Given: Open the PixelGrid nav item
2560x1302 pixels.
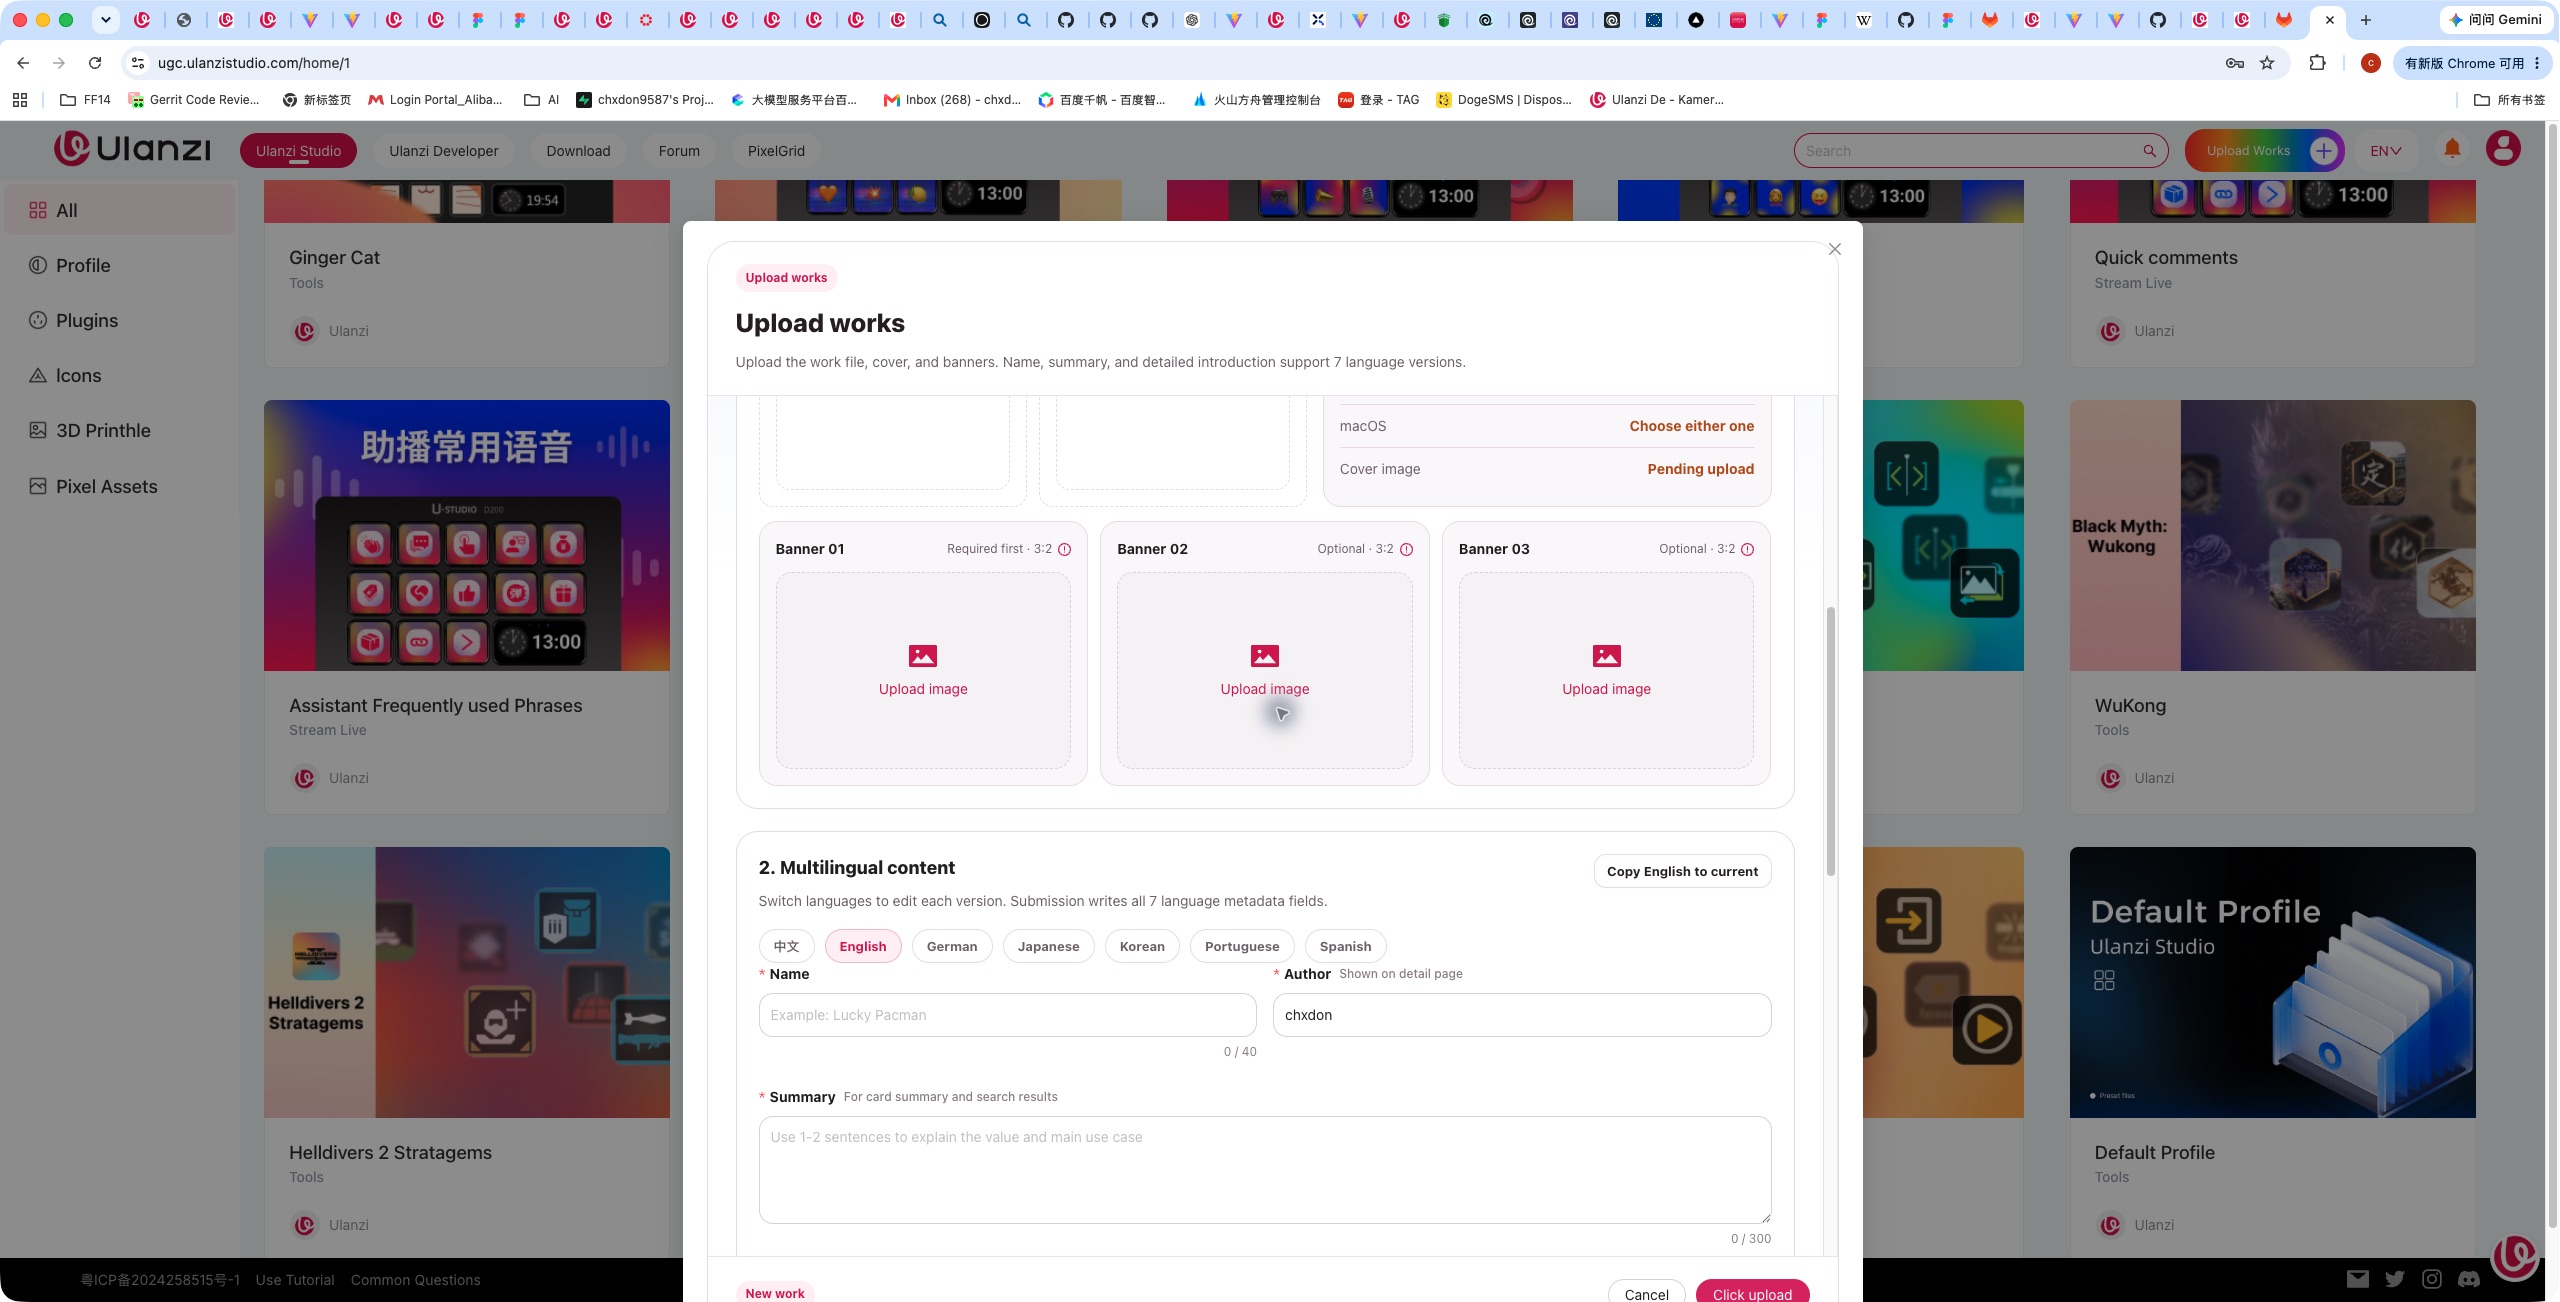Looking at the screenshot, I should [776, 151].
